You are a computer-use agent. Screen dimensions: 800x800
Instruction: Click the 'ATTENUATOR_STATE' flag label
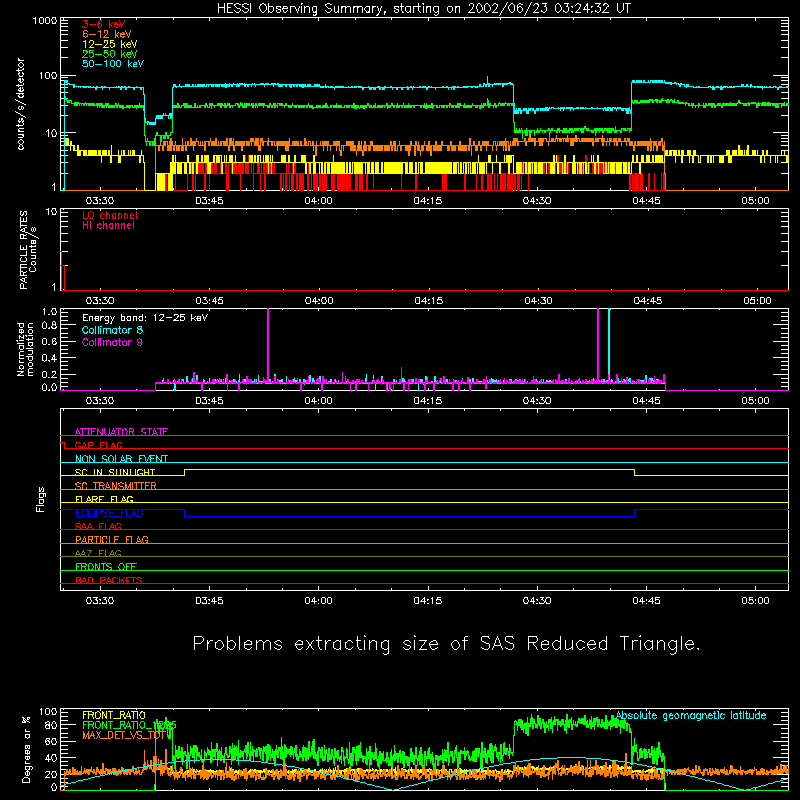point(121,432)
